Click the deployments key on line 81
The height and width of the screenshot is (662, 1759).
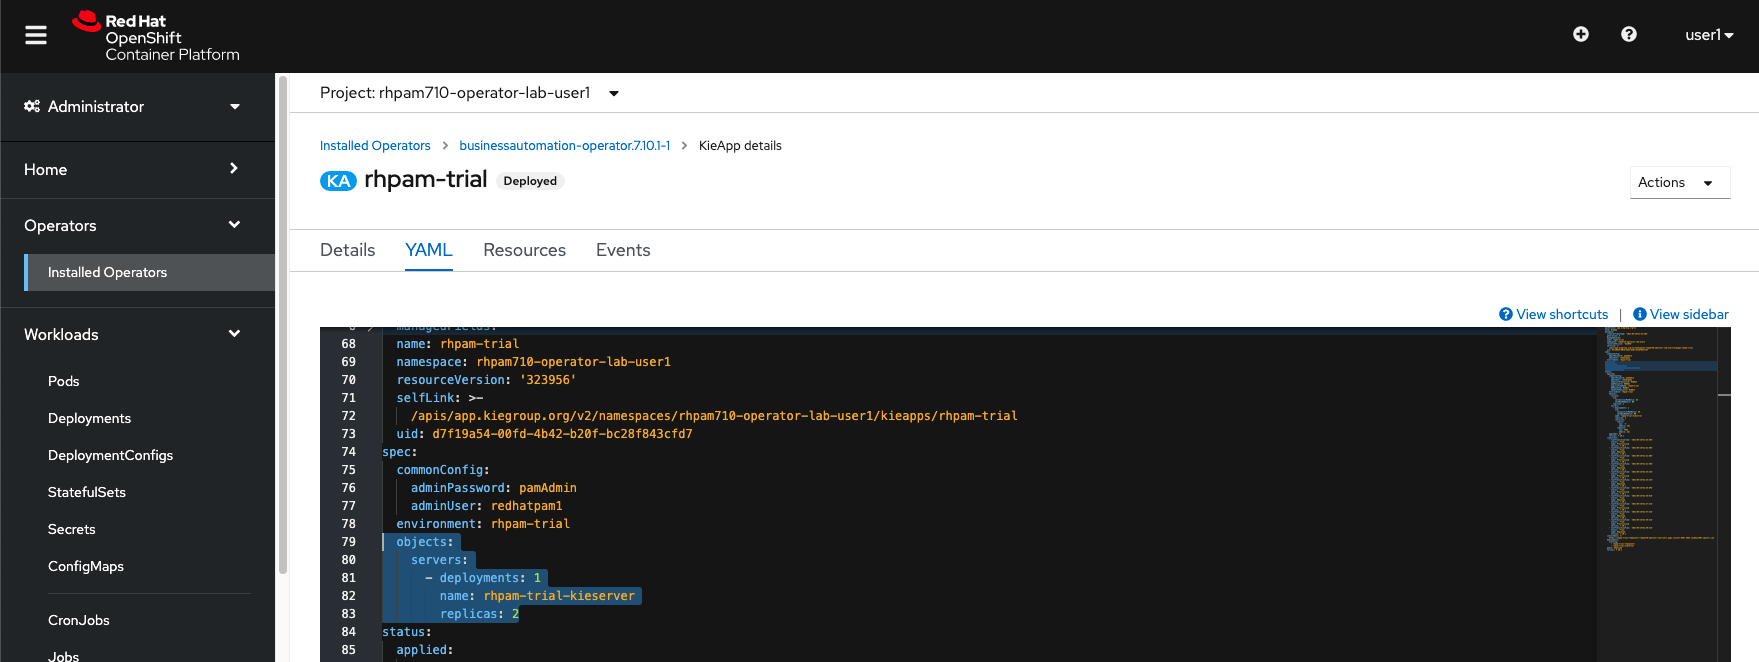click(x=480, y=578)
